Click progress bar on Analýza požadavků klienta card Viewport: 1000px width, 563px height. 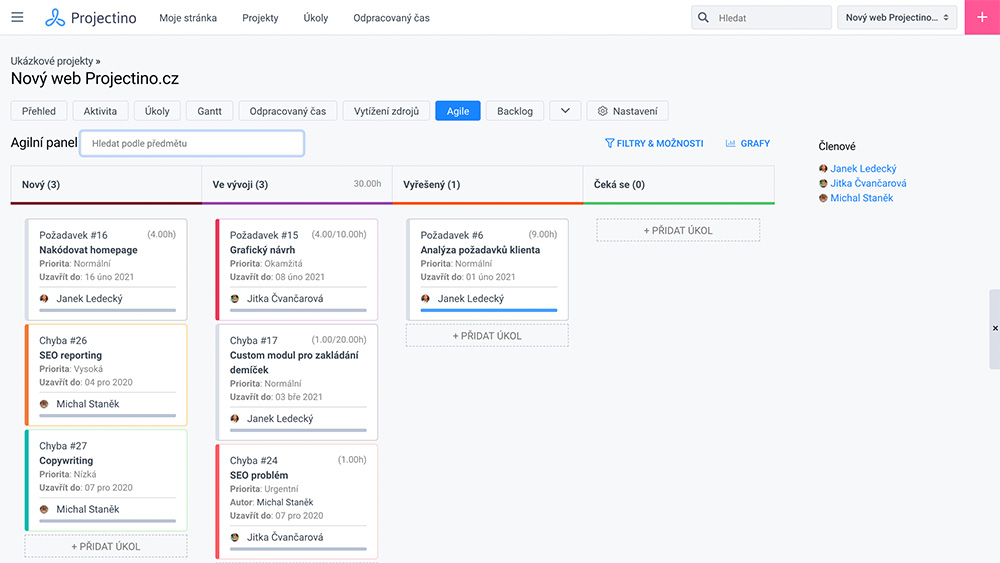[489, 311]
